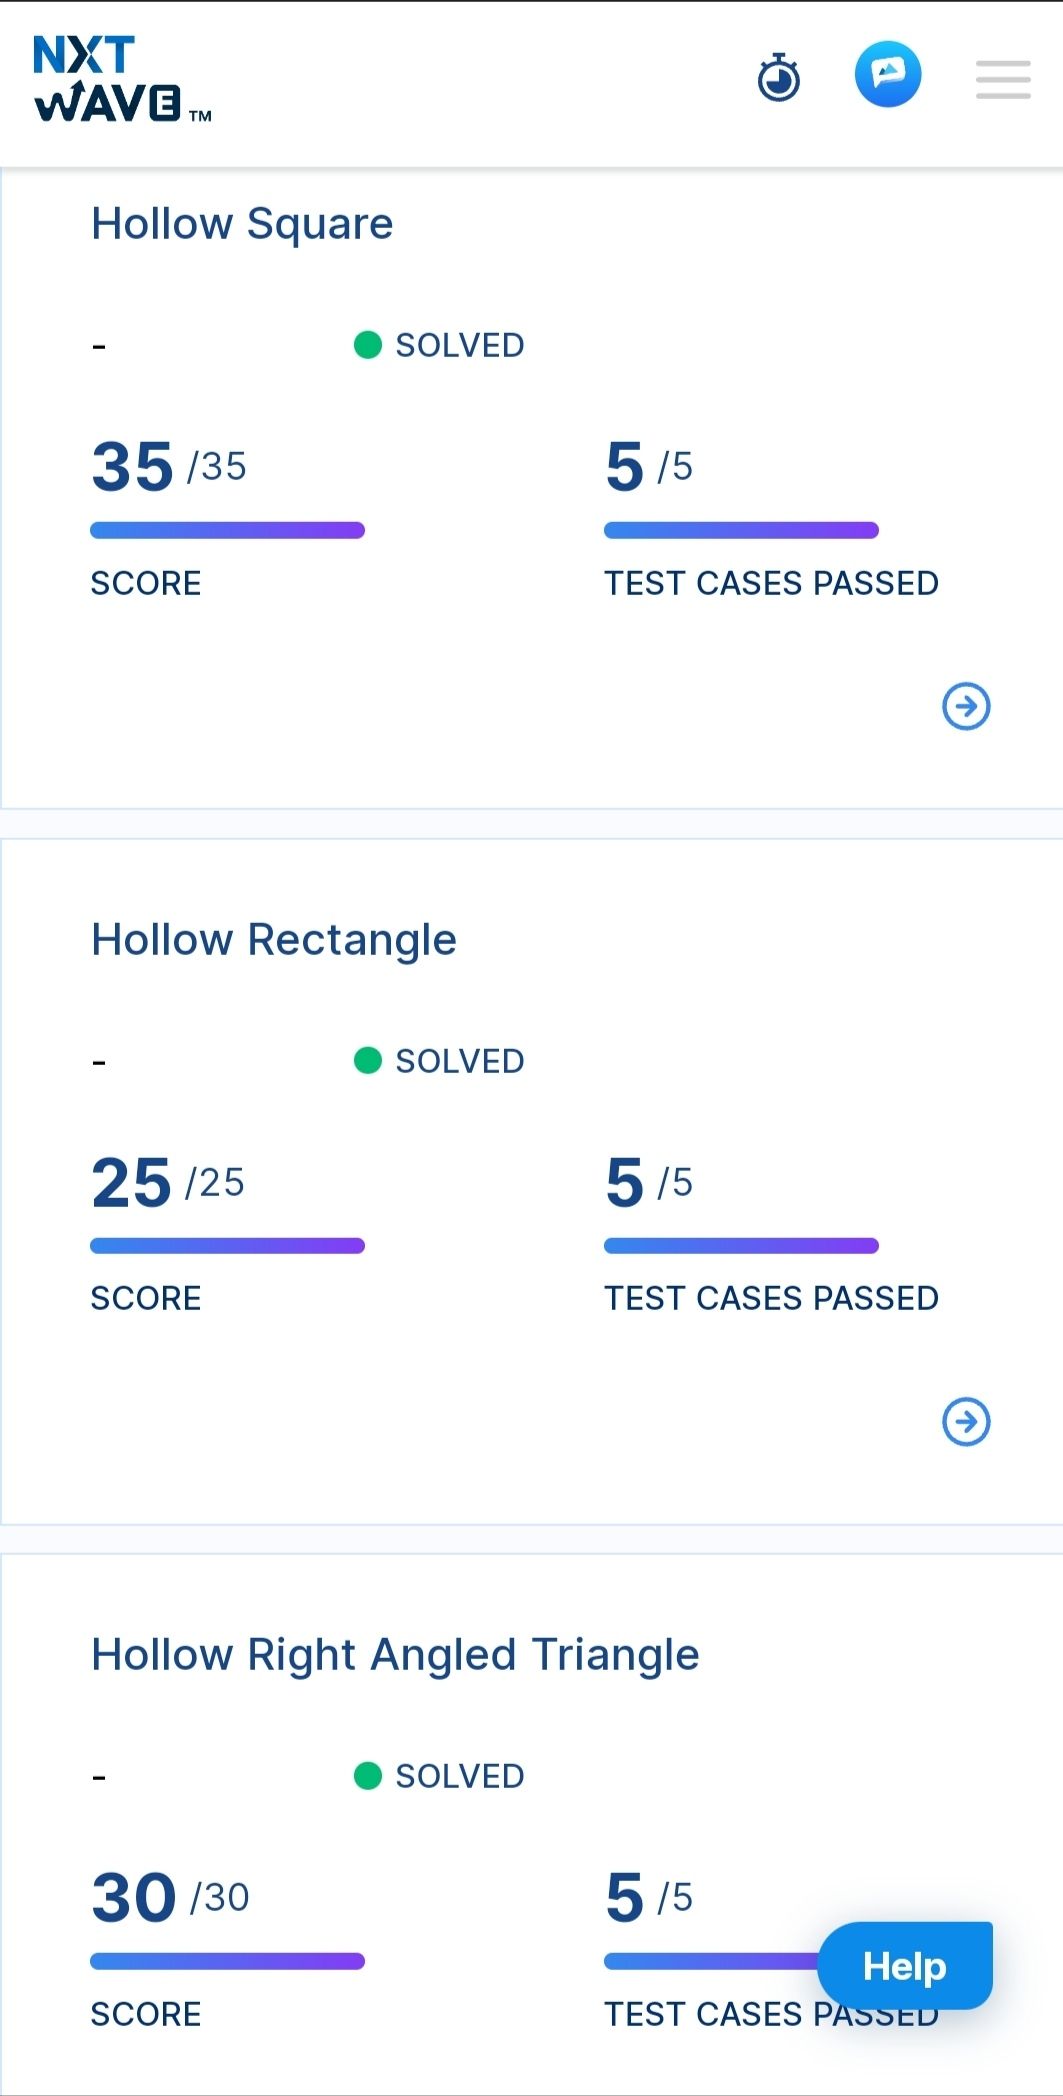
Task: Click Hollow Rectangle SOLVED status label
Action: tap(460, 1061)
